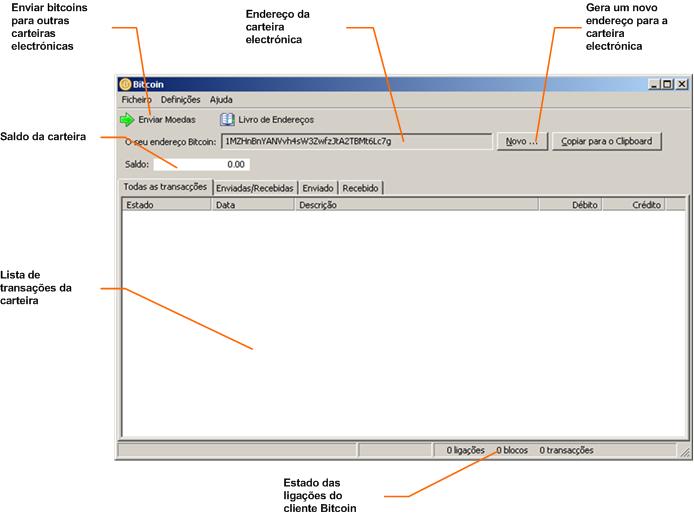Close the Bitcoin window

(682, 84)
